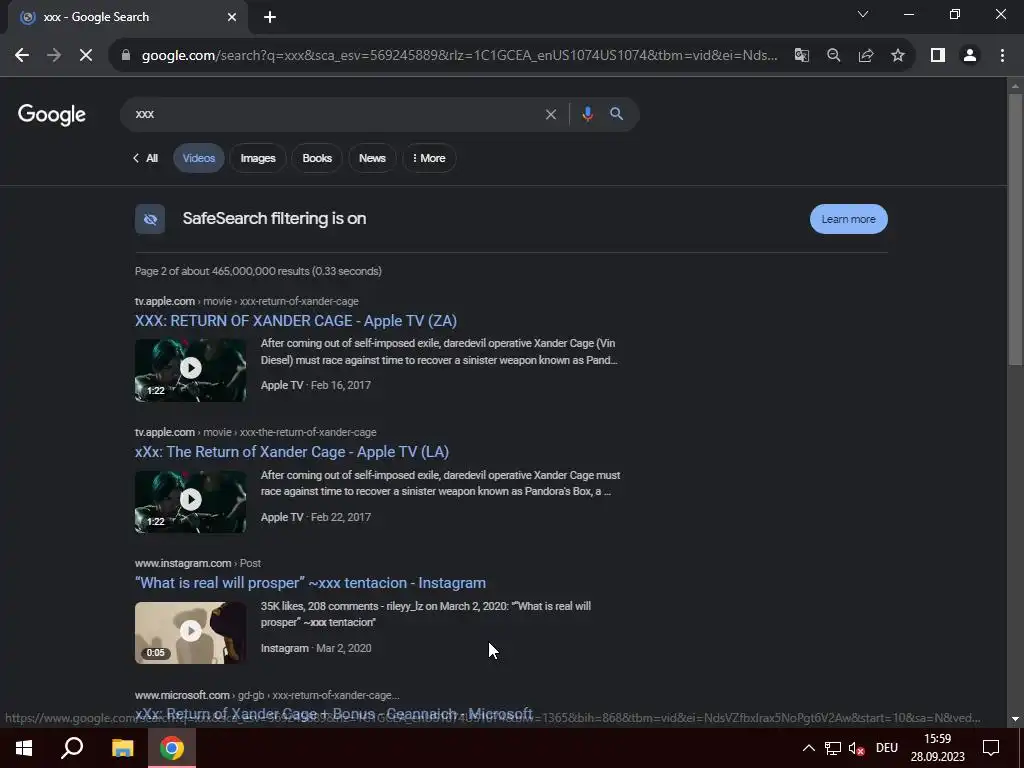Switch to Images results
Image resolution: width=1024 pixels, height=768 pixels.
click(258, 158)
